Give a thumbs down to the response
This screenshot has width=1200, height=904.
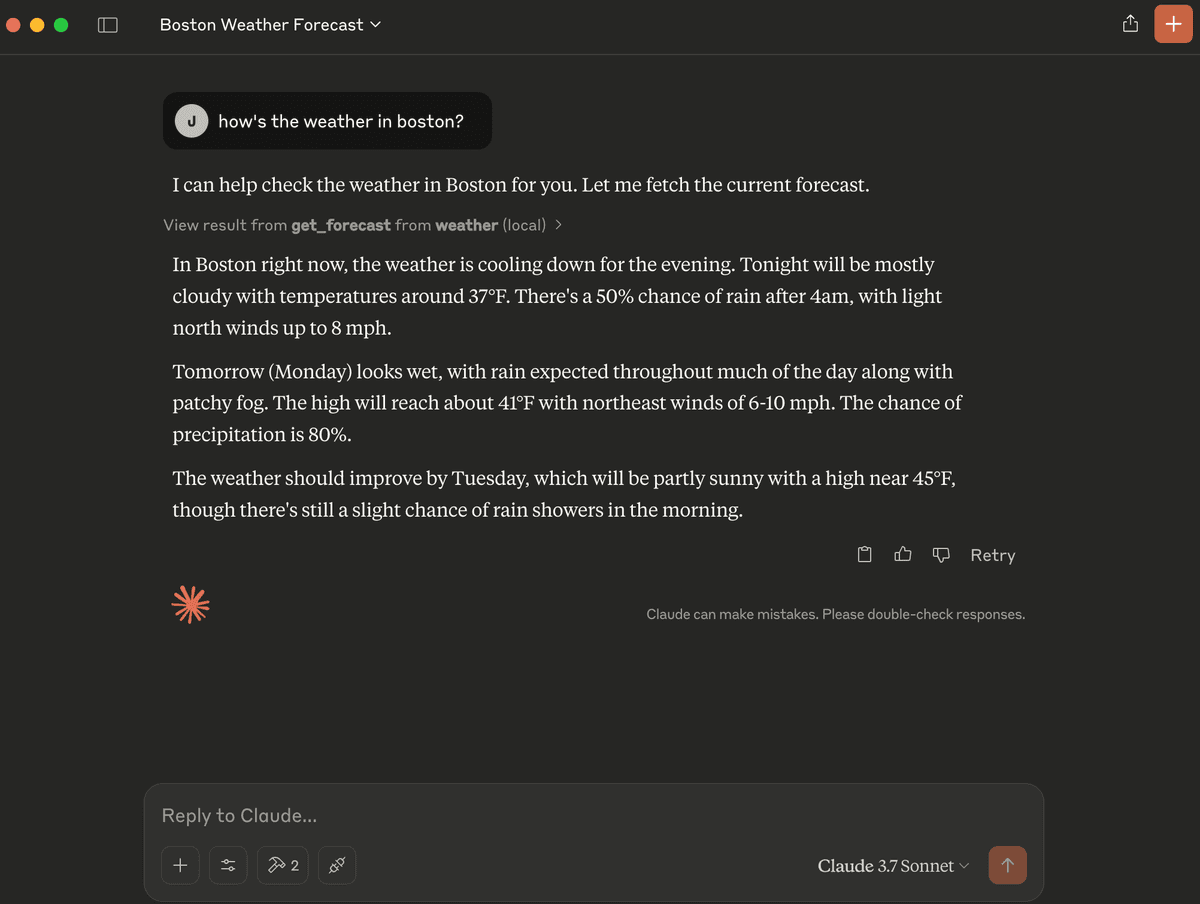941,554
